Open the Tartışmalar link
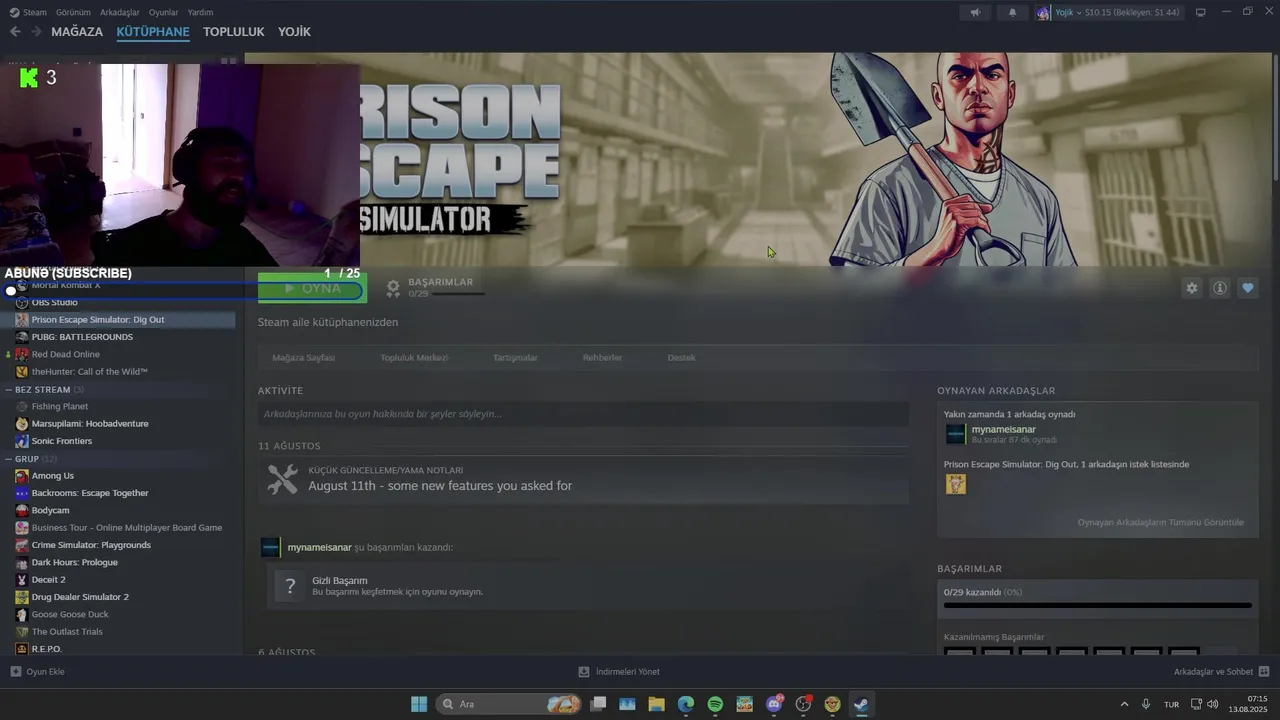This screenshot has width=1280, height=720. point(515,358)
